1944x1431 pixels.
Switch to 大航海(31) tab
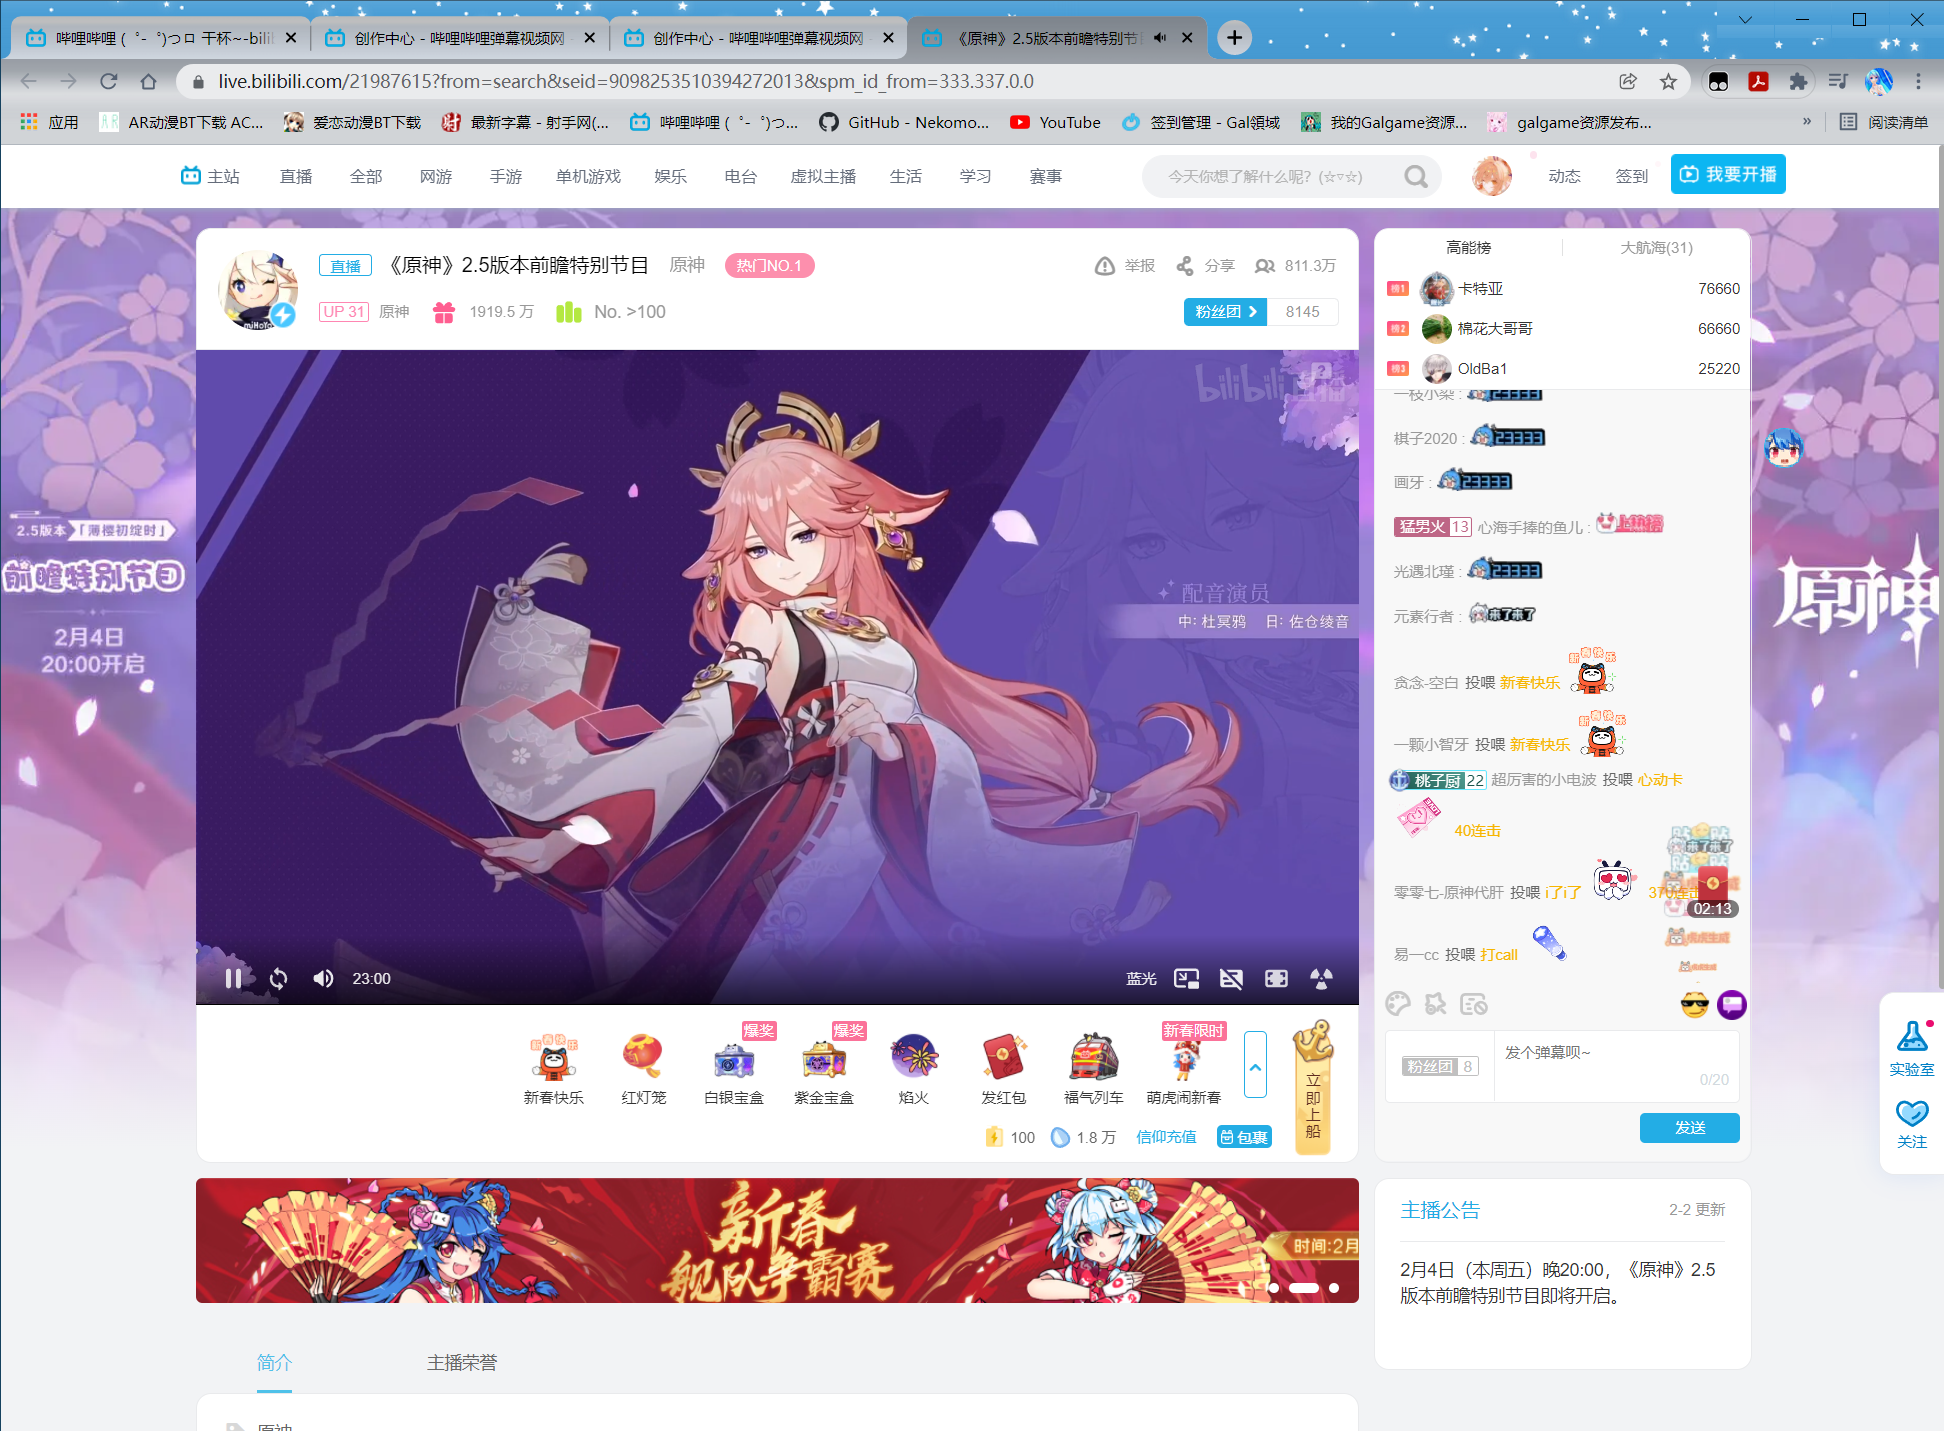pos(1656,247)
